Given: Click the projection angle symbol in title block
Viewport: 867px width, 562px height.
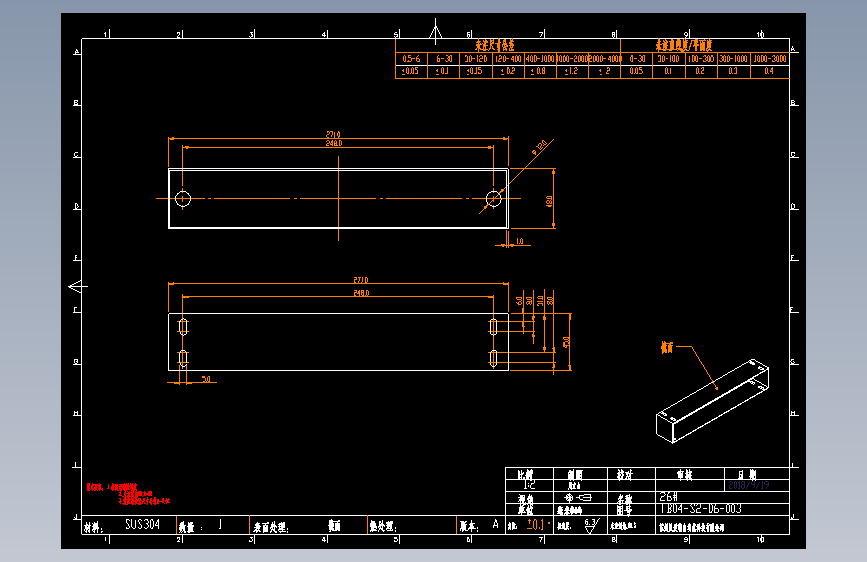Looking at the screenshot, I should (x=578, y=497).
